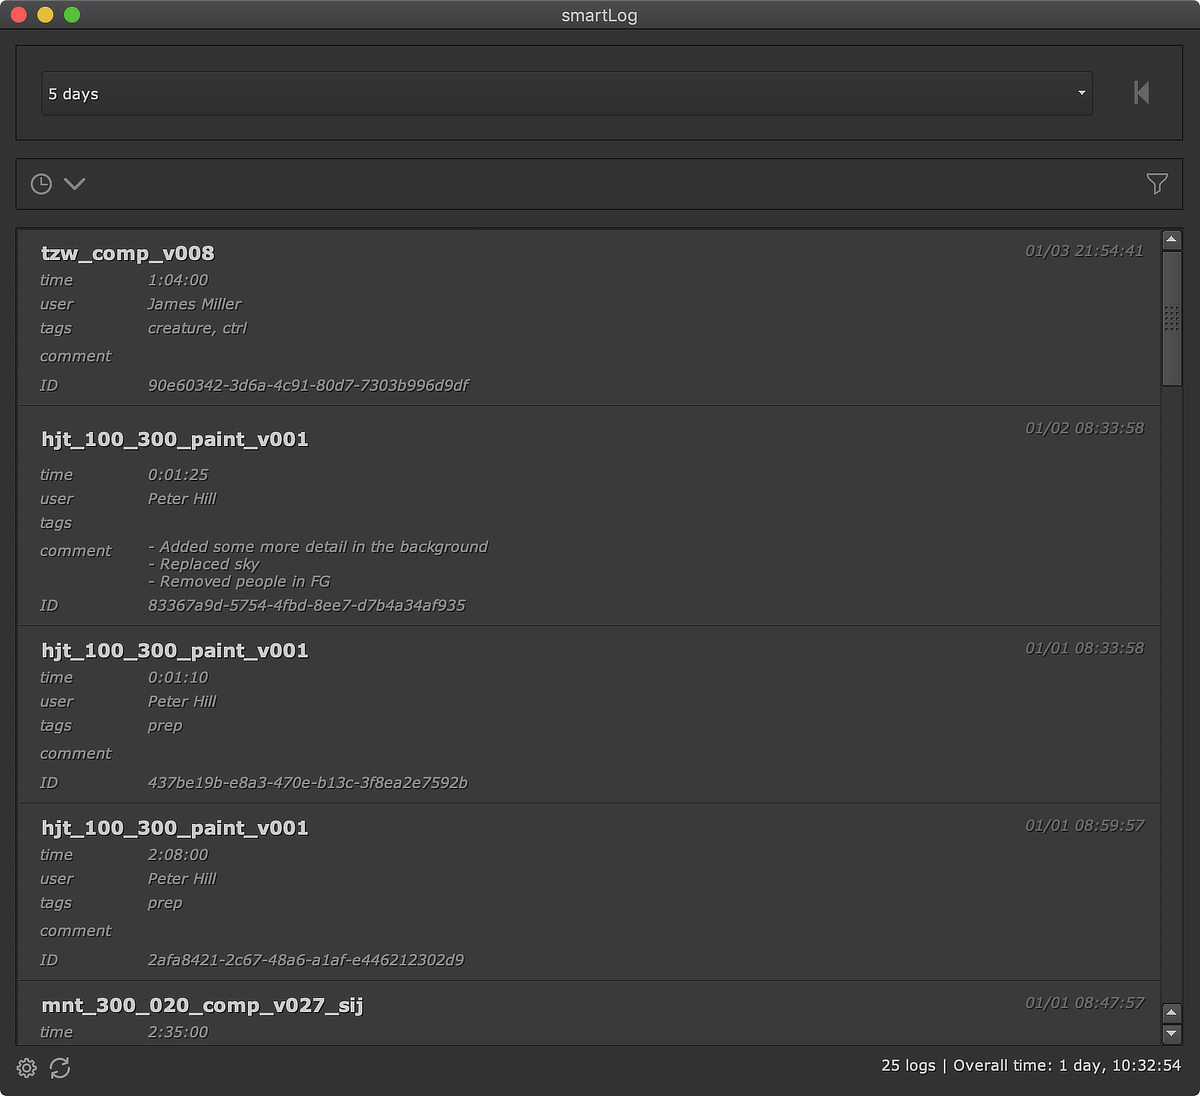The height and width of the screenshot is (1096, 1200).
Task: Click the refresh logs icon
Action: point(60,1068)
